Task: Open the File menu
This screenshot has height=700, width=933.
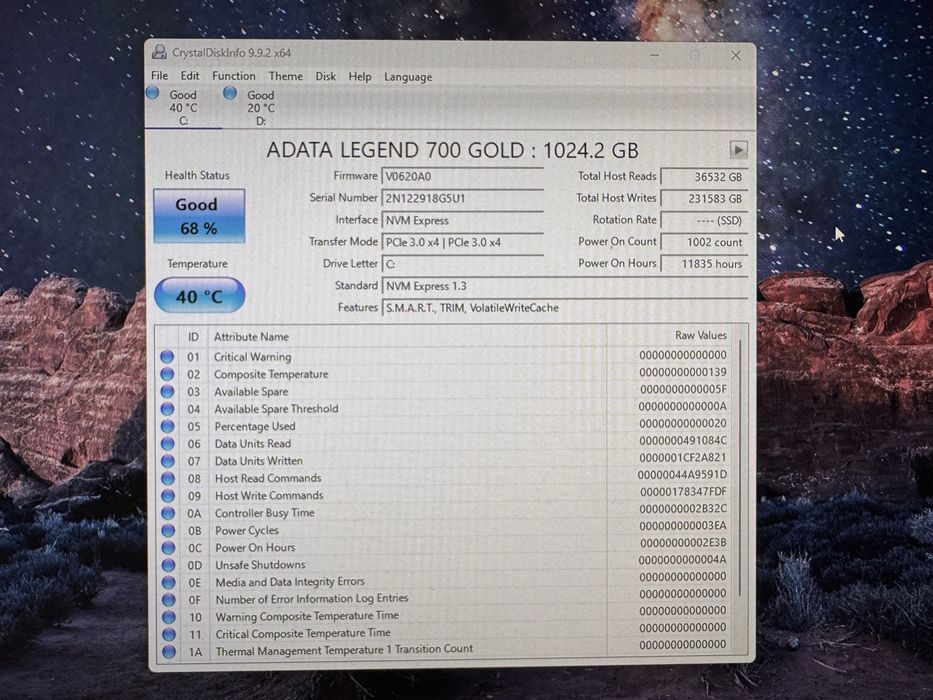Action: (159, 76)
